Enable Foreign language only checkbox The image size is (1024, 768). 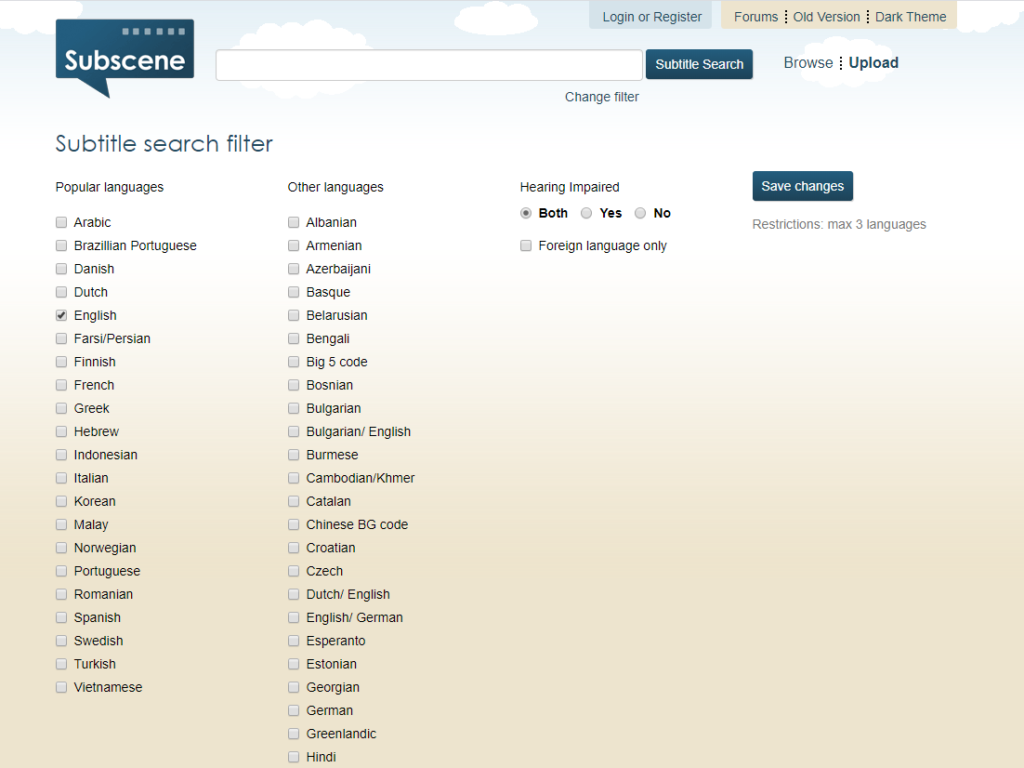[x=526, y=246]
